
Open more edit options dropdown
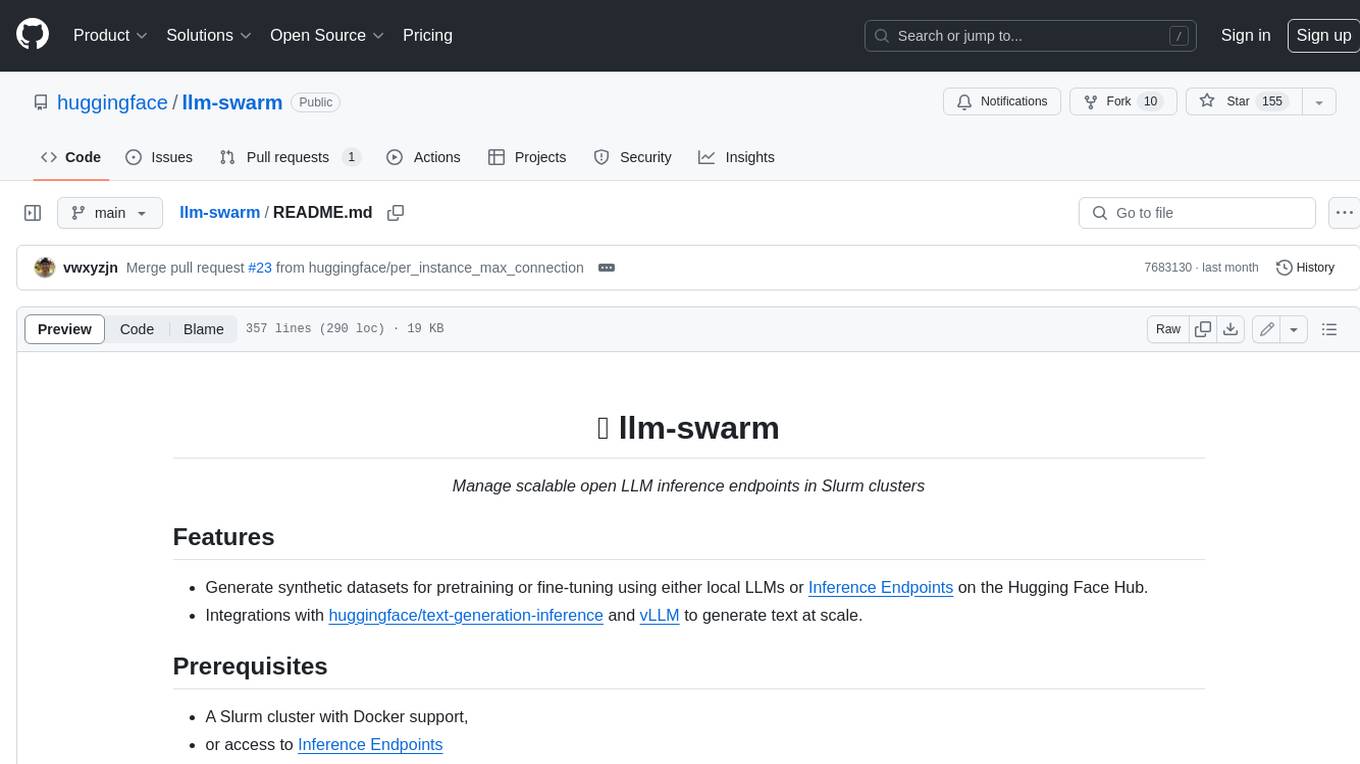[x=1294, y=329]
